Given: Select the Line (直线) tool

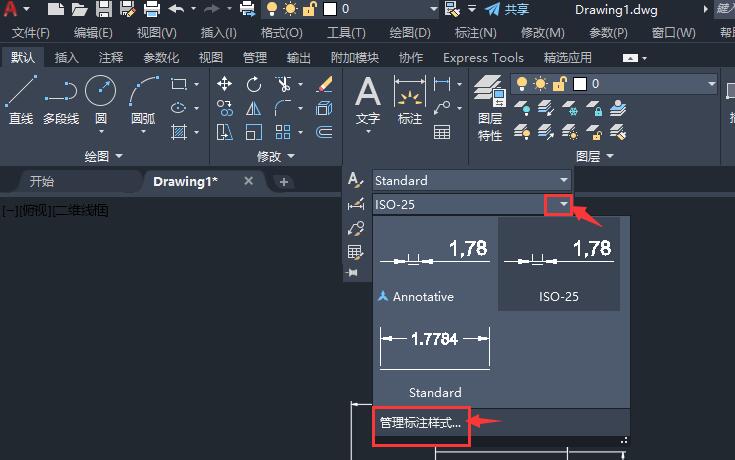Looking at the screenshot, I should (21, 100).
